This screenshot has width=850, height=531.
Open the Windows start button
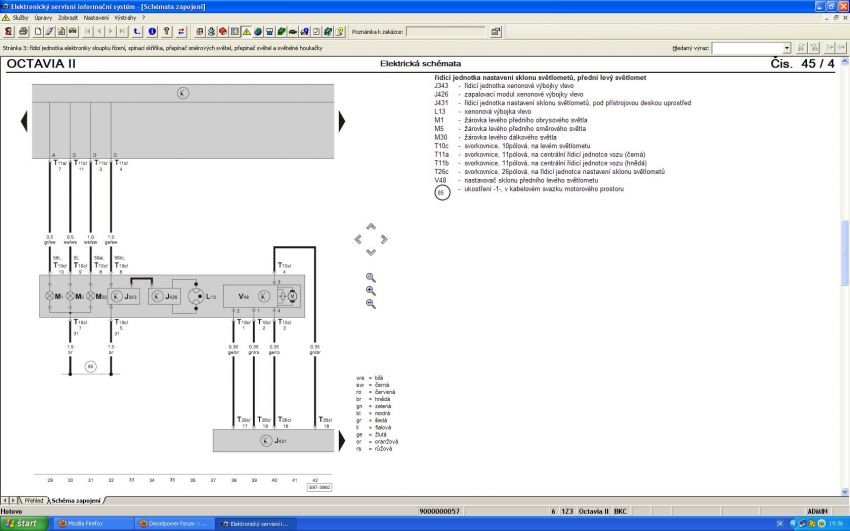24,523
